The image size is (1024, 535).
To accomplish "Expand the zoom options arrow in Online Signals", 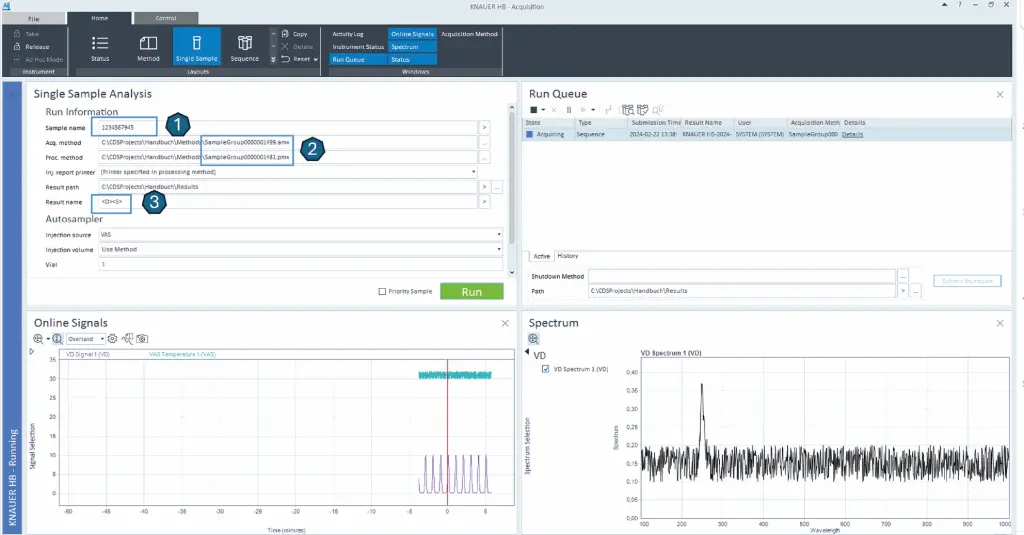I will pos(48,339).
